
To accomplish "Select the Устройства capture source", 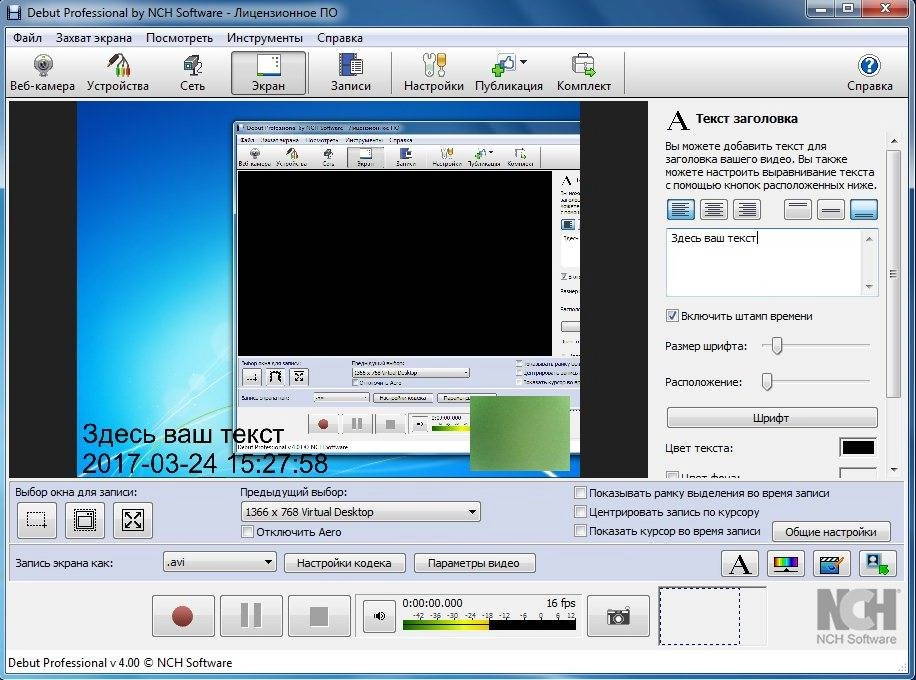I will click(117, 73).
